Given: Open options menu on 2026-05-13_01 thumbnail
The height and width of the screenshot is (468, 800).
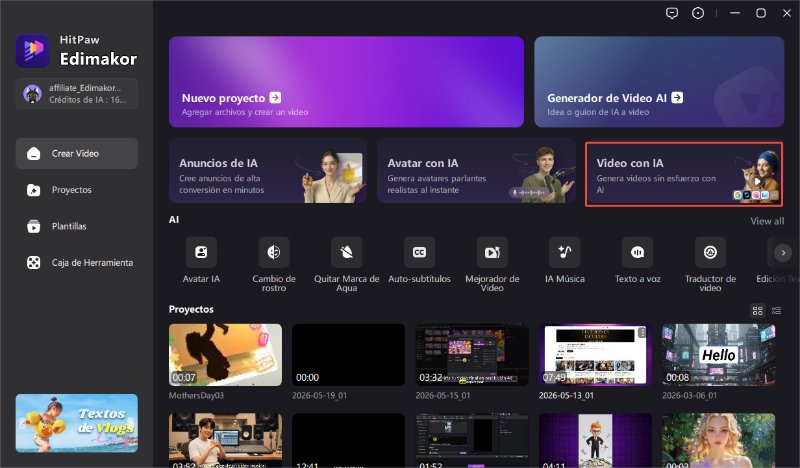Looking at the screenshot, I should (642, 333).
